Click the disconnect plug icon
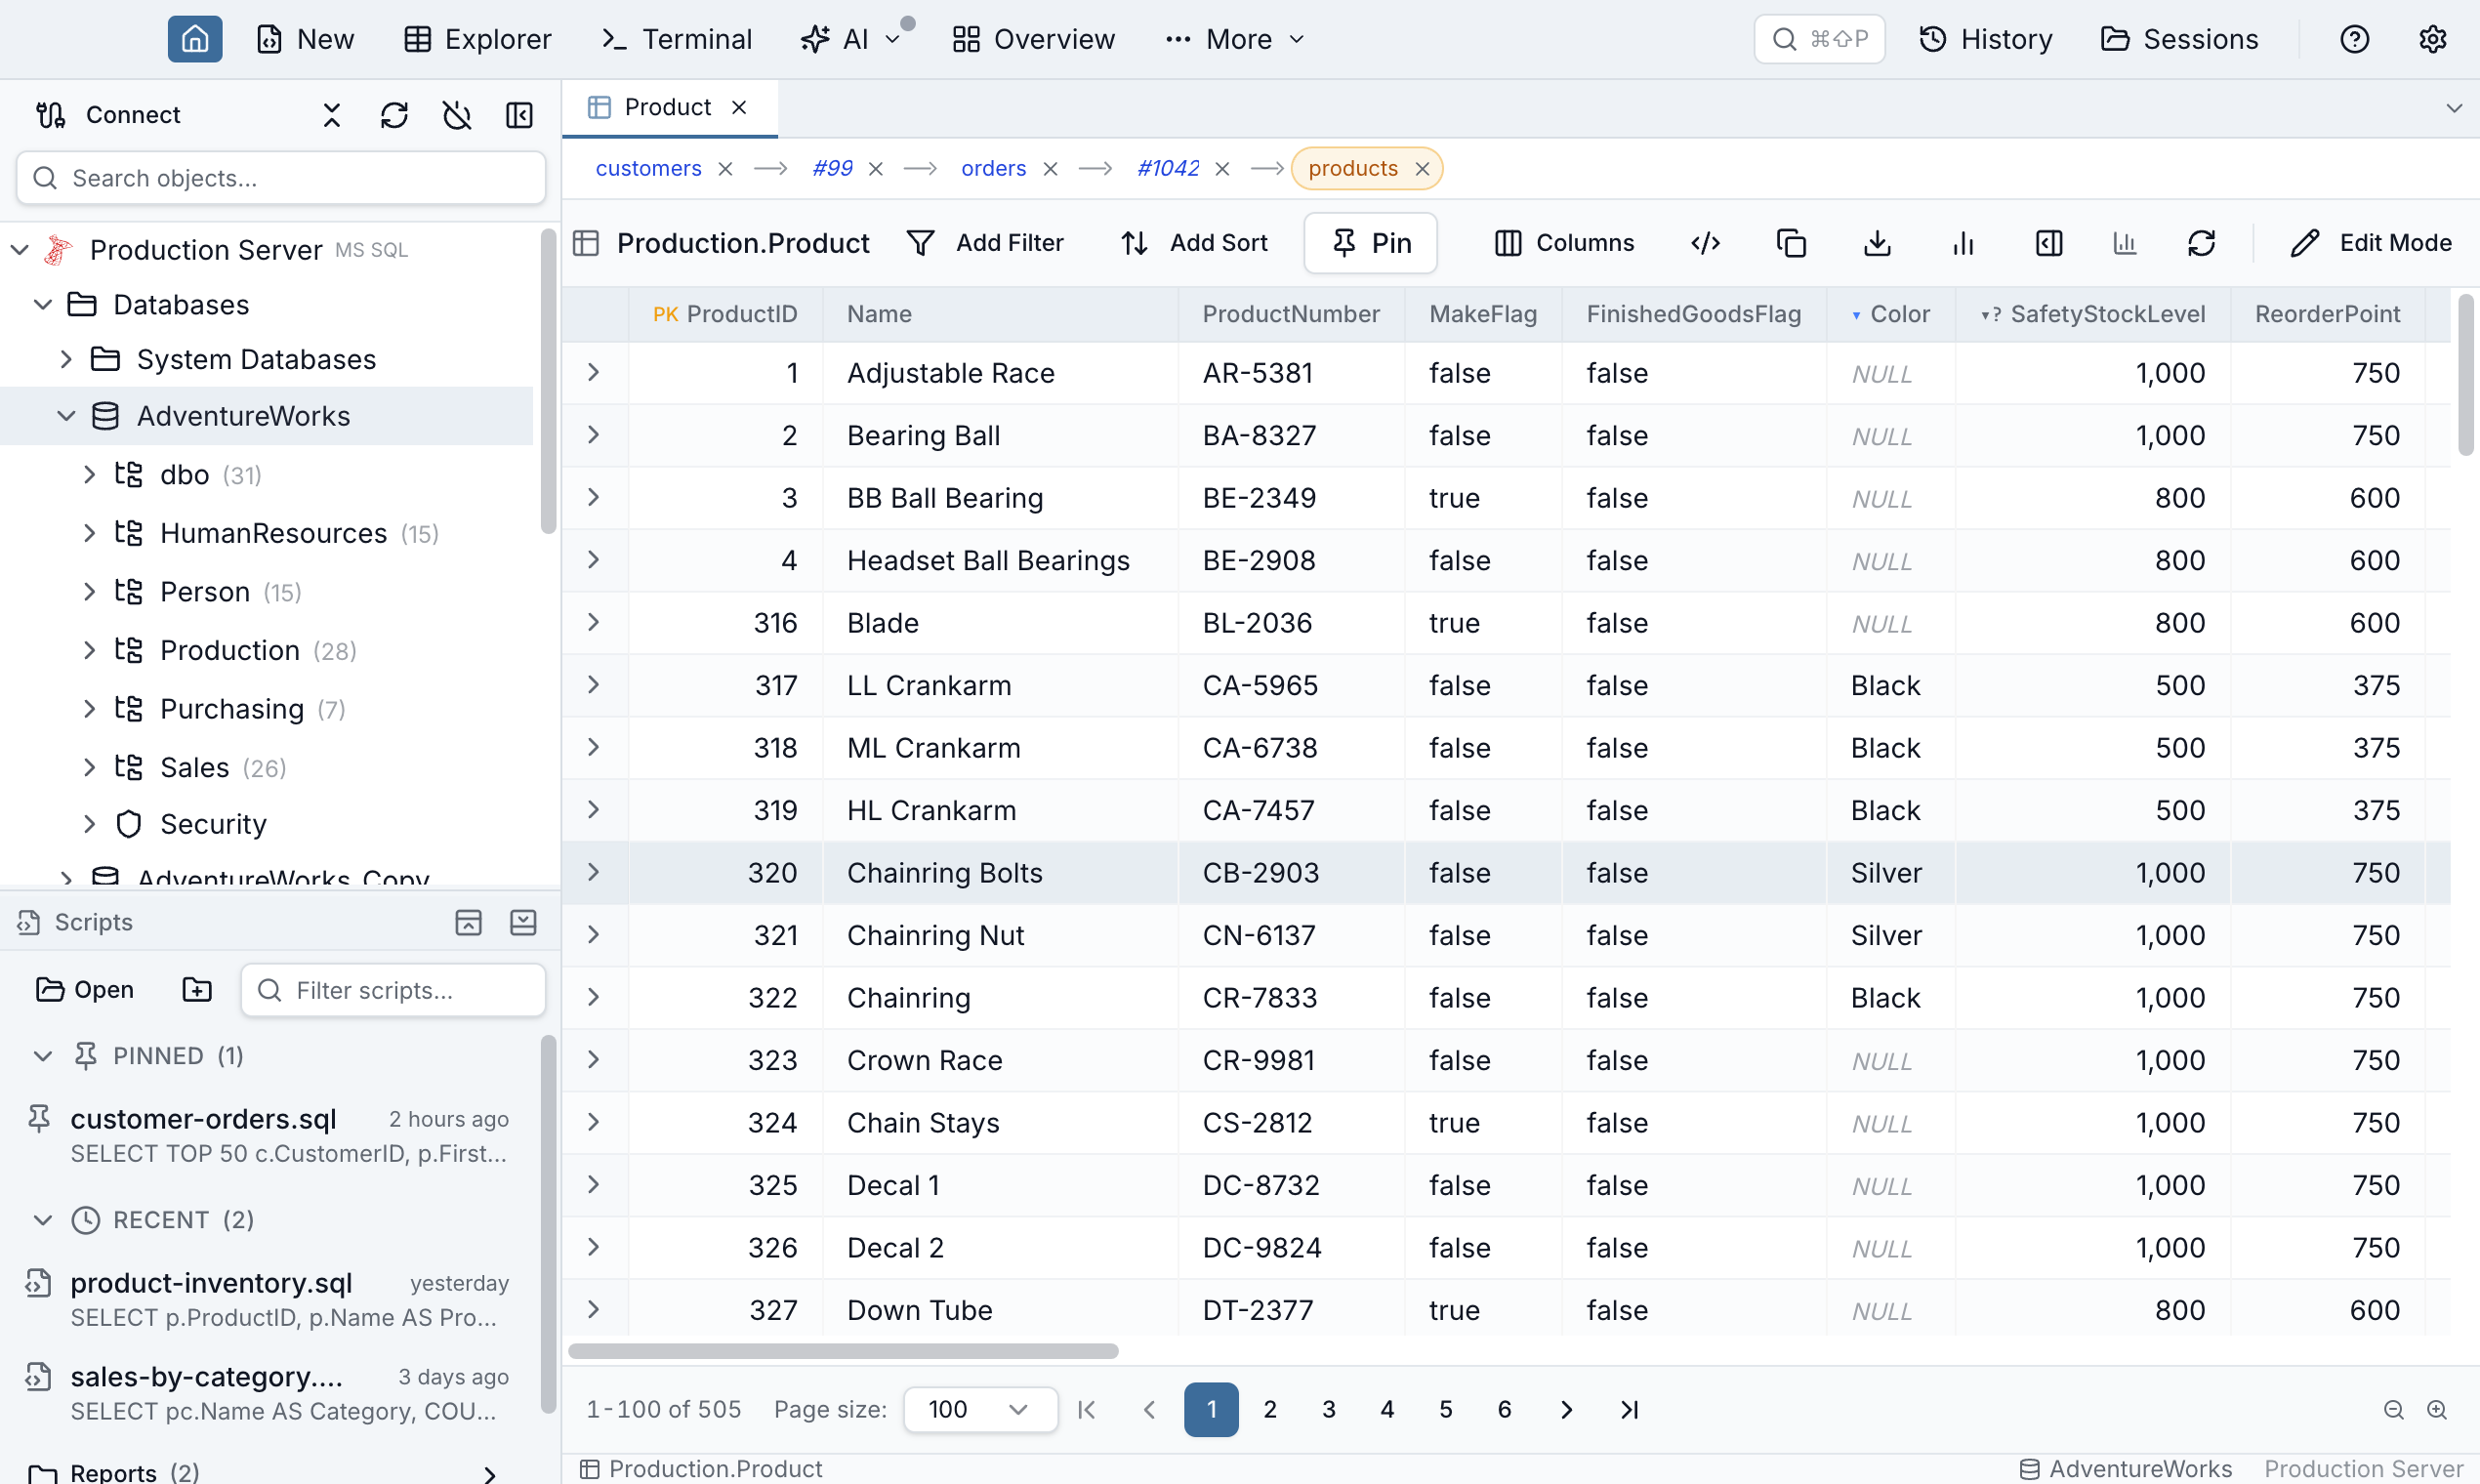Image resolution: width=2480 pixels, height=1484 pixels. (x=457, y=115)
